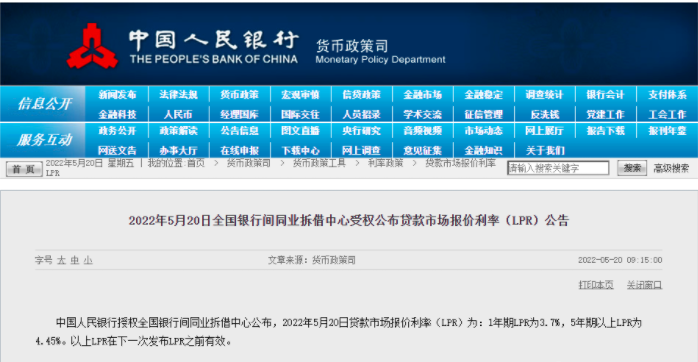Viewport: 698px width, 362px height.
Task: Click 关闭窗口 to close the window
Action: [644, 285]
